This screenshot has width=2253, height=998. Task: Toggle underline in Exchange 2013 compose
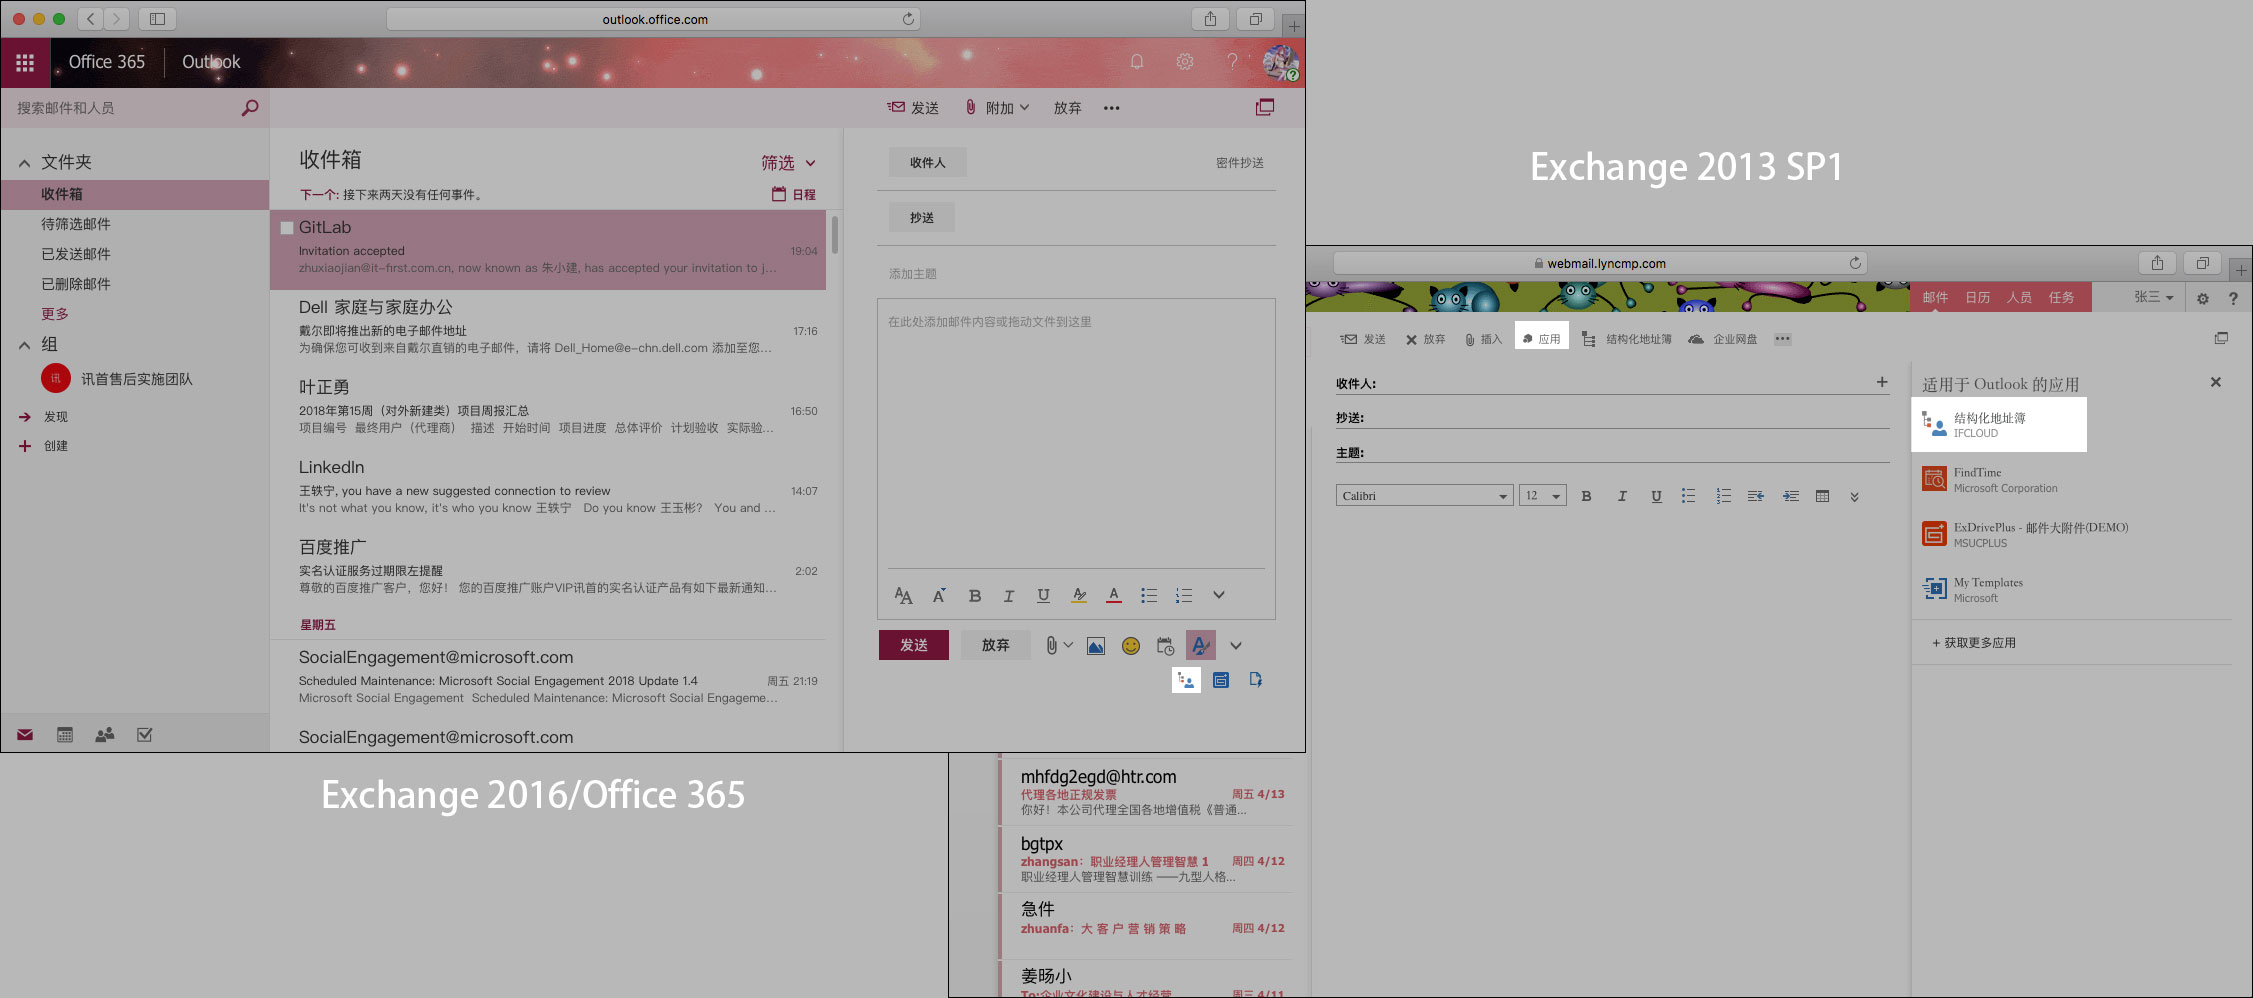1656,496
